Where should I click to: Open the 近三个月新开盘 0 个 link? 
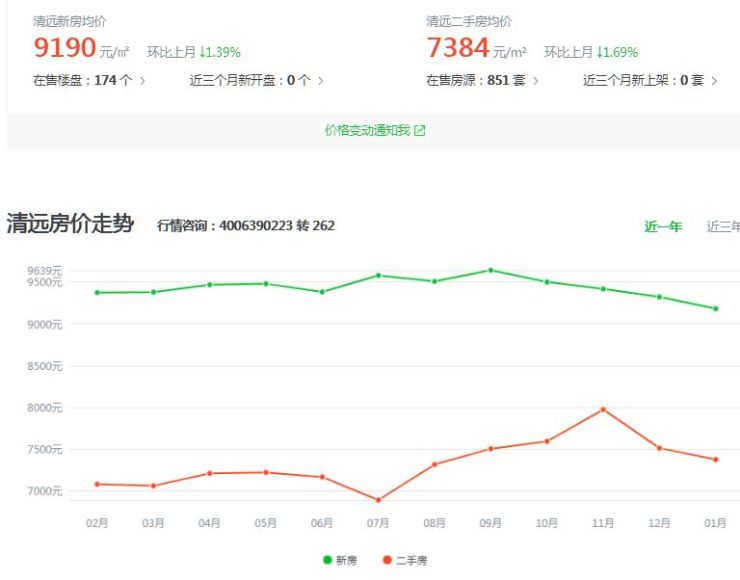256,80
